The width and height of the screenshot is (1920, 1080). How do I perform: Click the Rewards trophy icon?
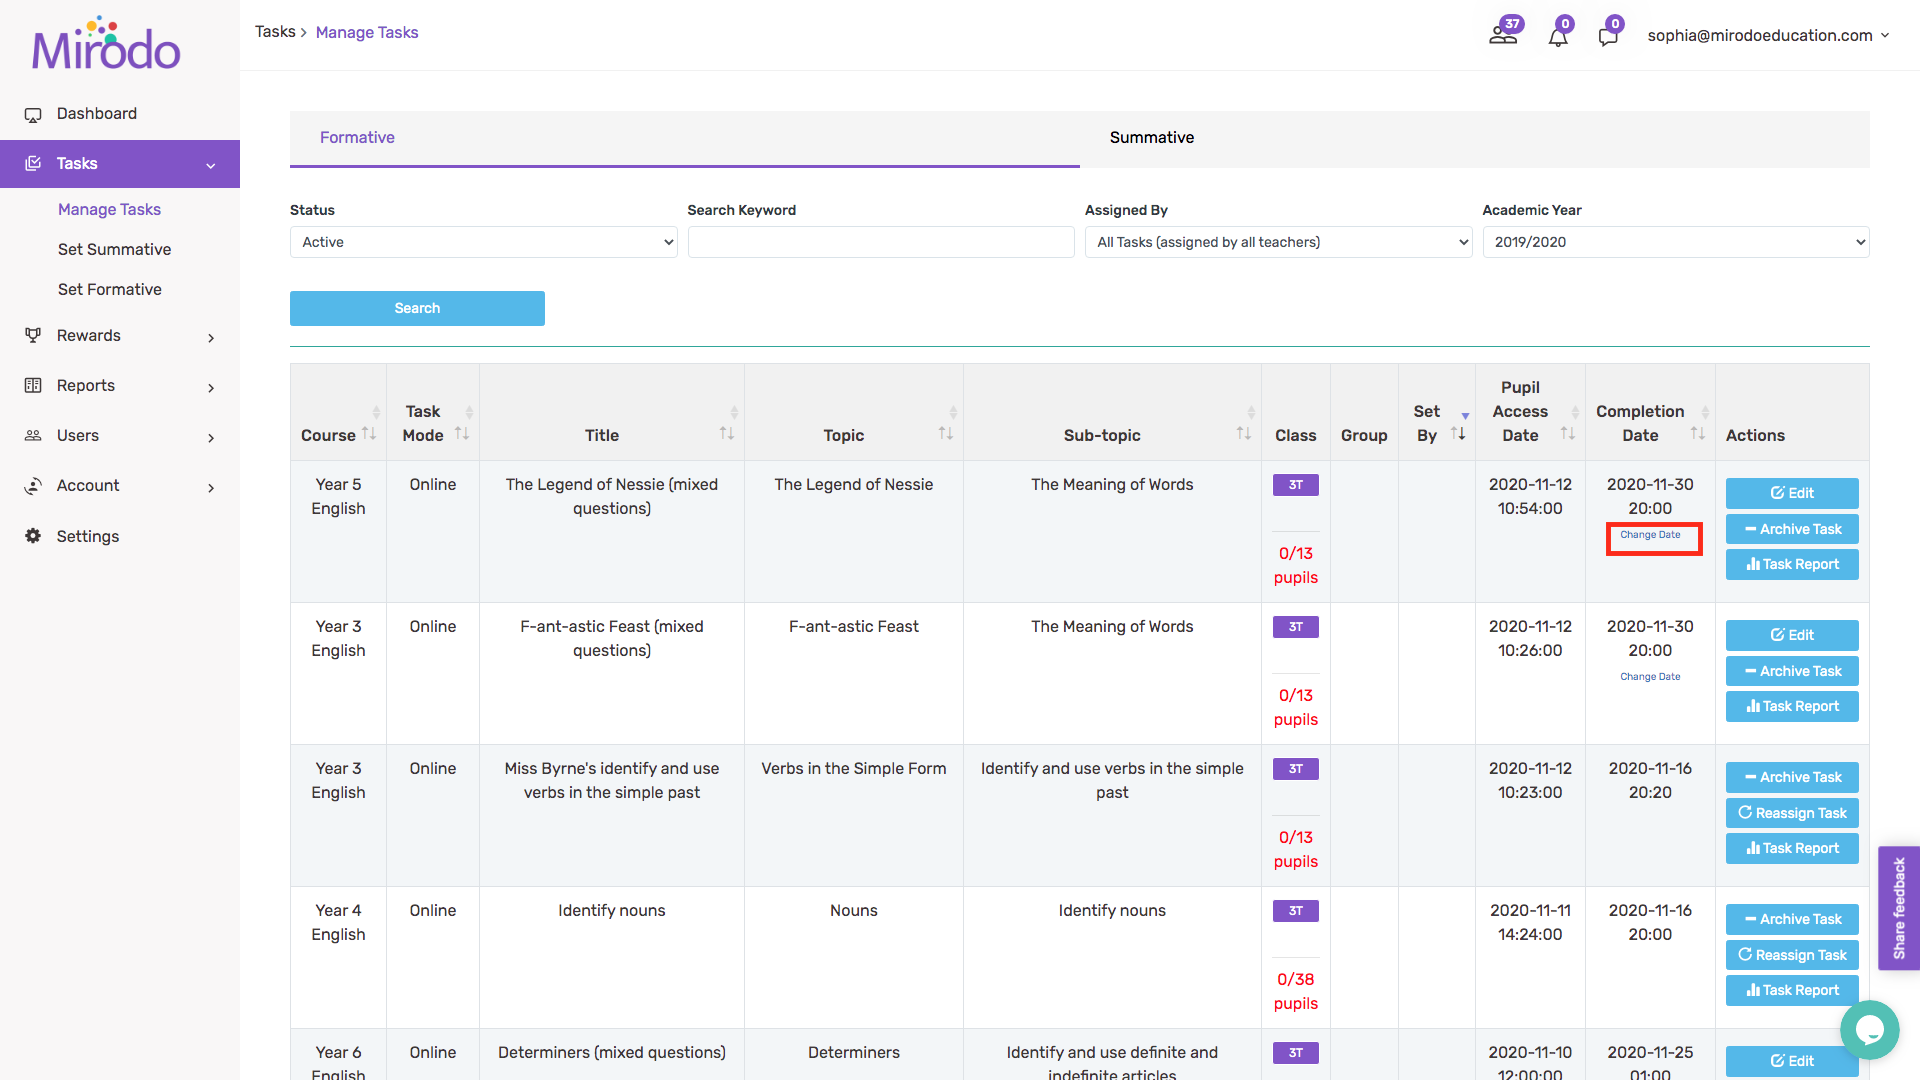click(x=33, y=335)
